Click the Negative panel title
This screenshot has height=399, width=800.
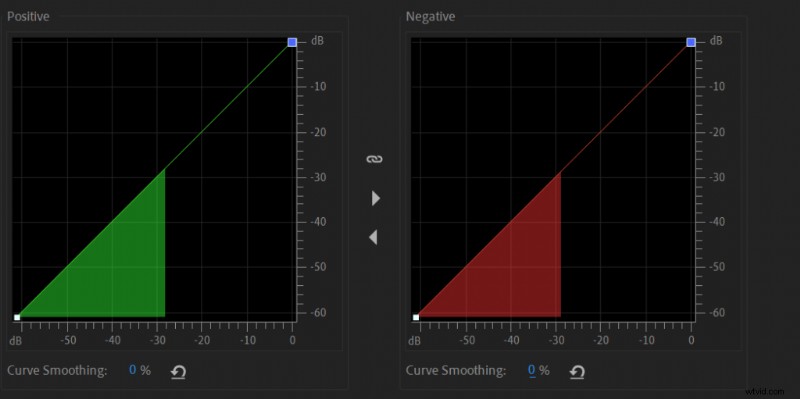430,17
